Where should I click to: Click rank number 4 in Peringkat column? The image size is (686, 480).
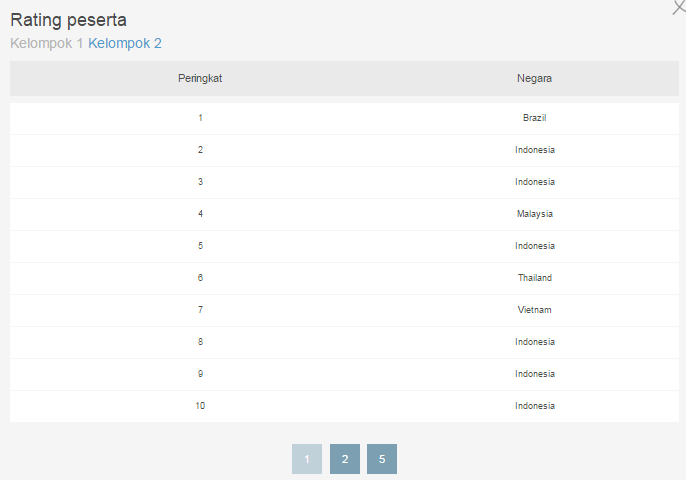pyautogui.click(x=200, y=214)
